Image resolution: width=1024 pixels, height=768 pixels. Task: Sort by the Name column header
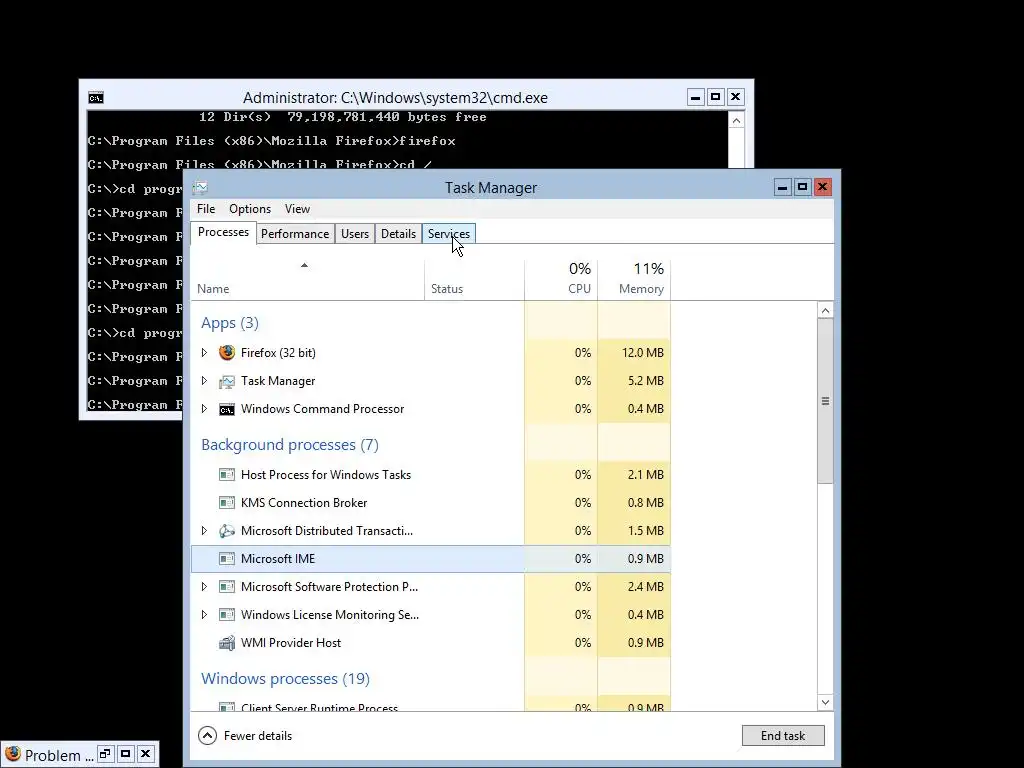[308, 281]
